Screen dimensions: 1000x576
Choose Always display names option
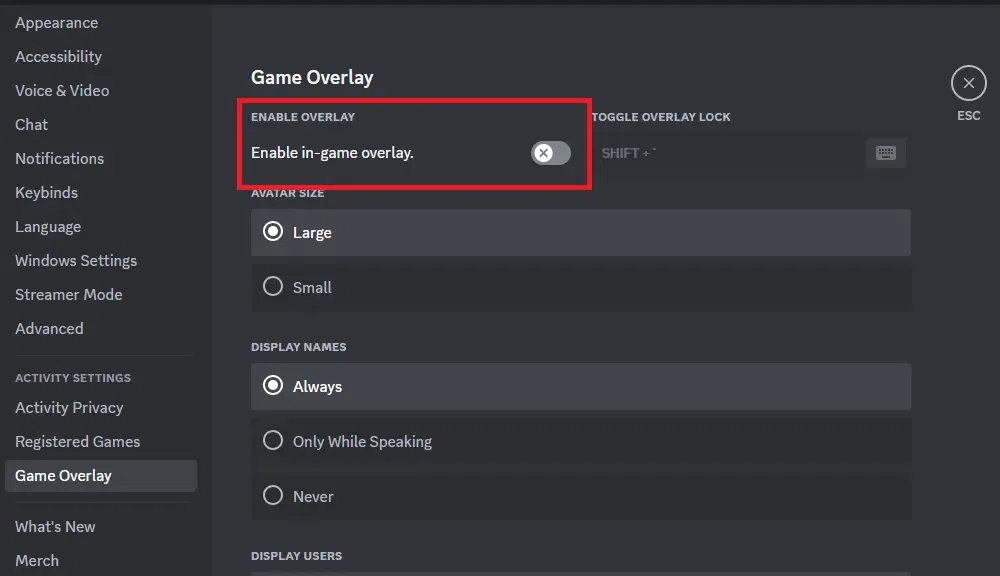[x=273, y=386]
